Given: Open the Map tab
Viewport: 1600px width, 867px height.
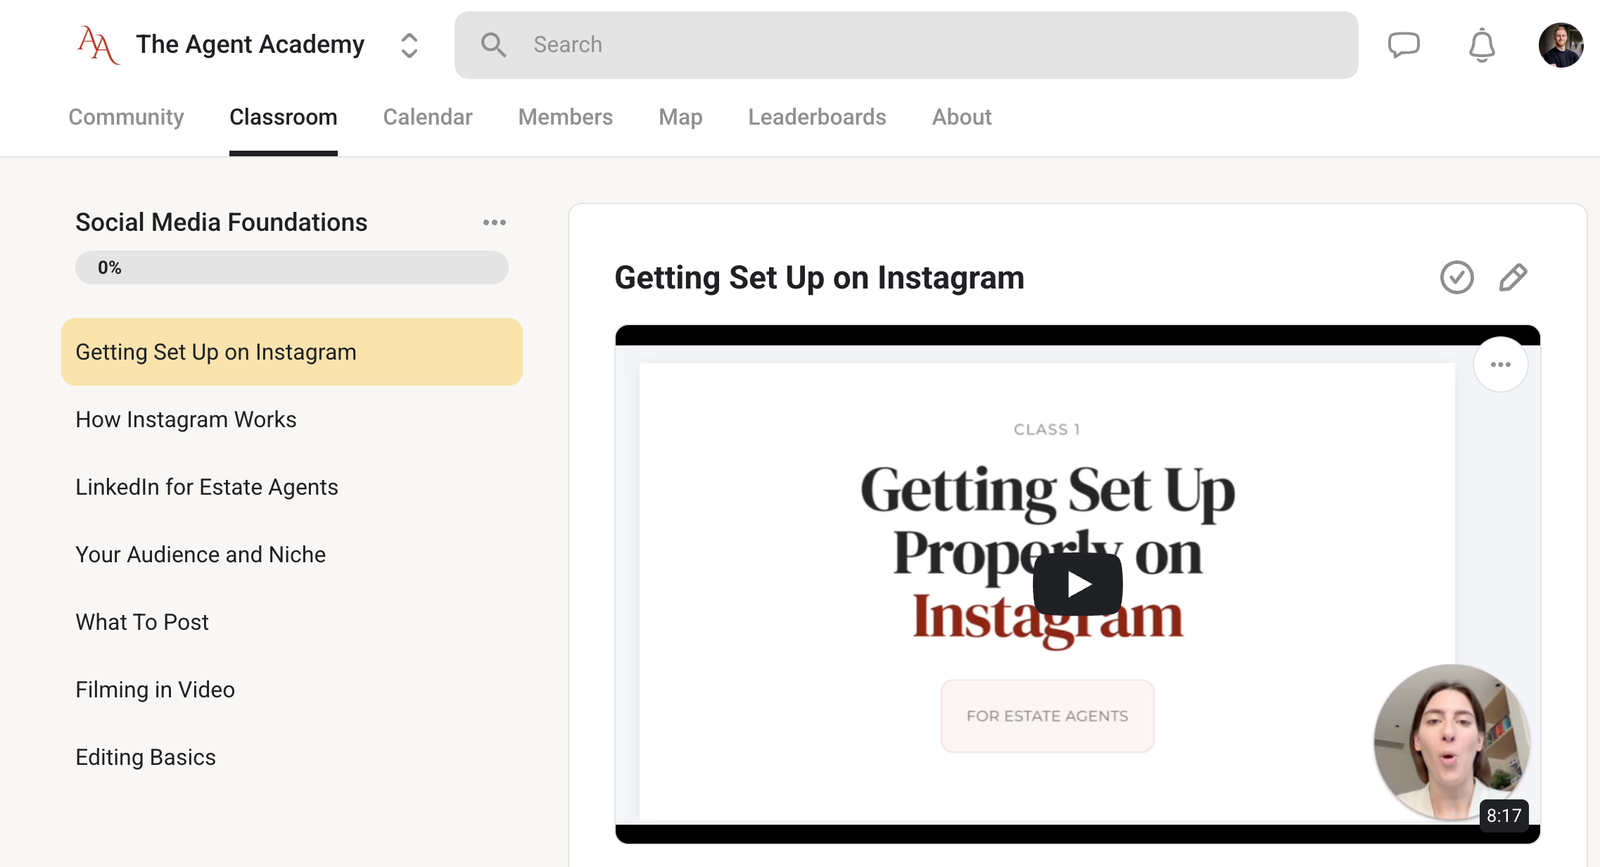Looking at the screenshot, I should [x=681, y=117].
